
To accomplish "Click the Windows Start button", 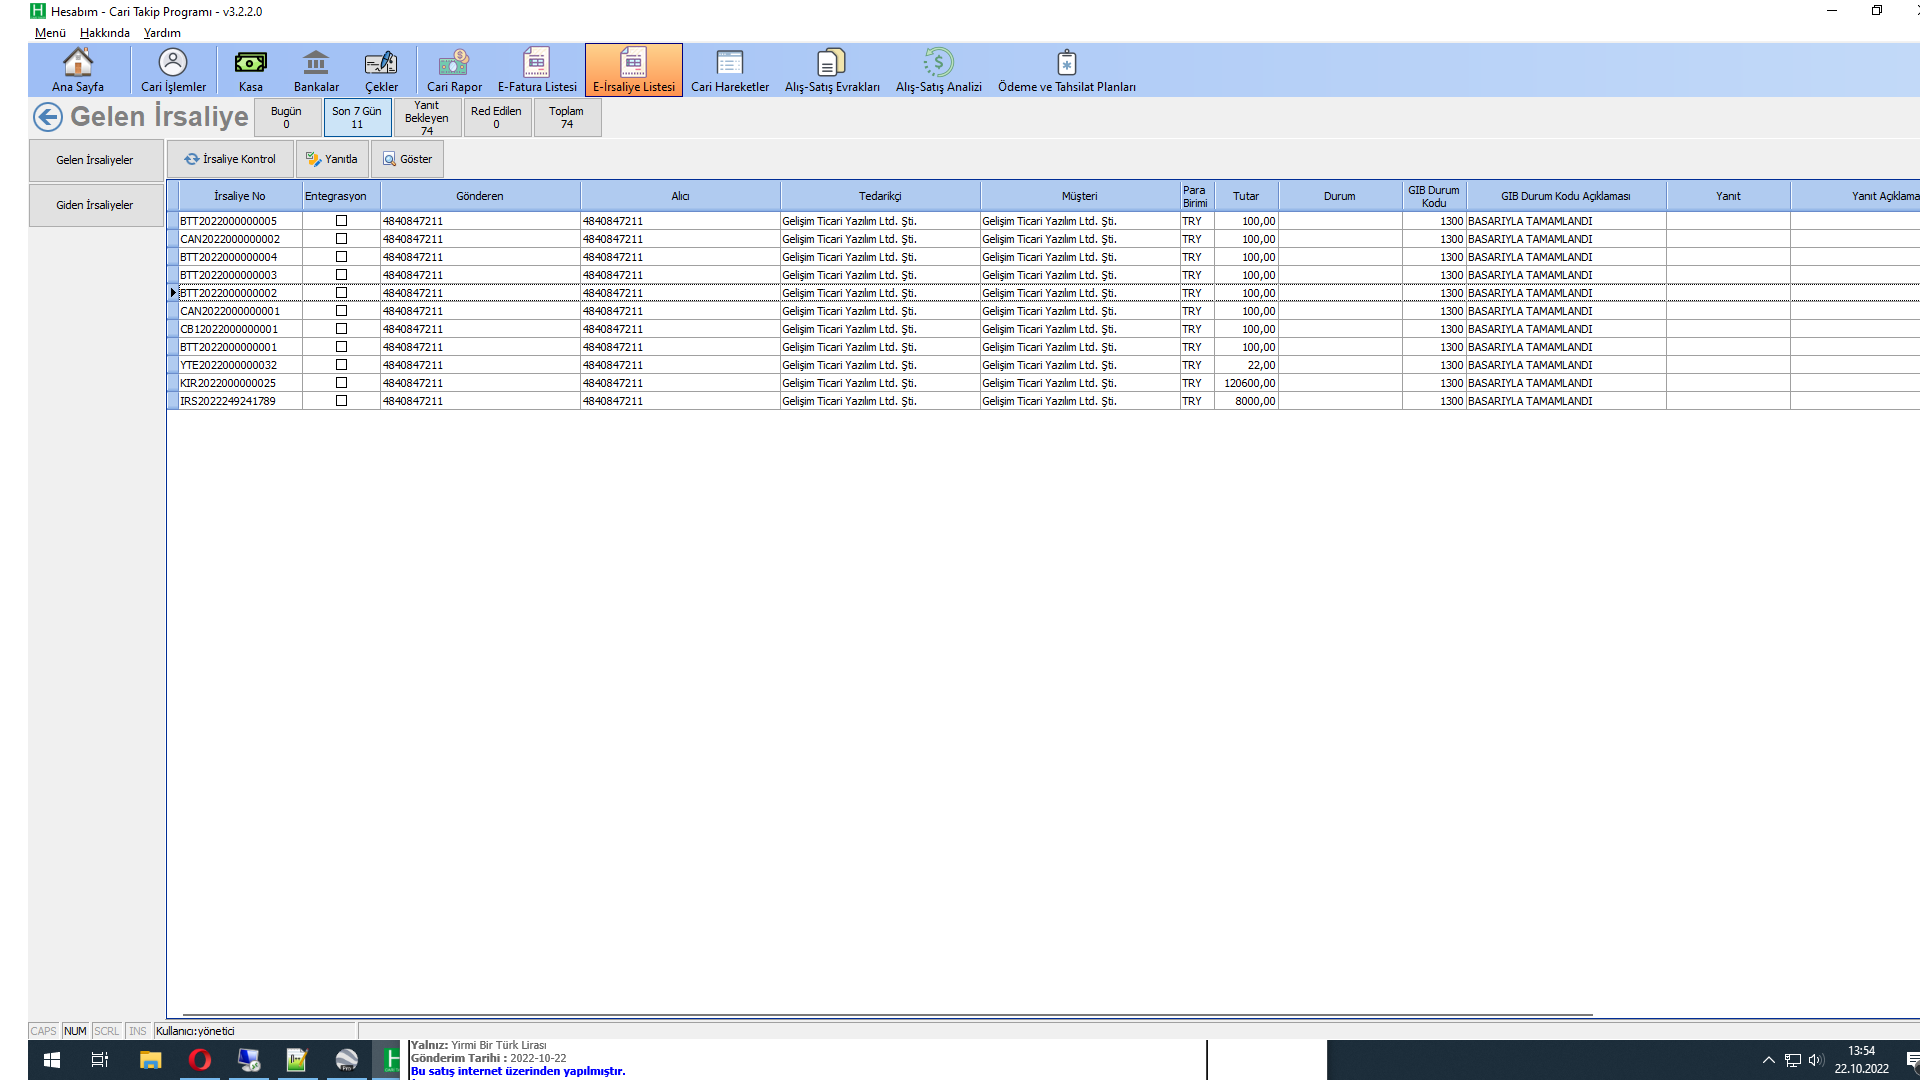I will pyautogui.click(x=52, y=1060).
